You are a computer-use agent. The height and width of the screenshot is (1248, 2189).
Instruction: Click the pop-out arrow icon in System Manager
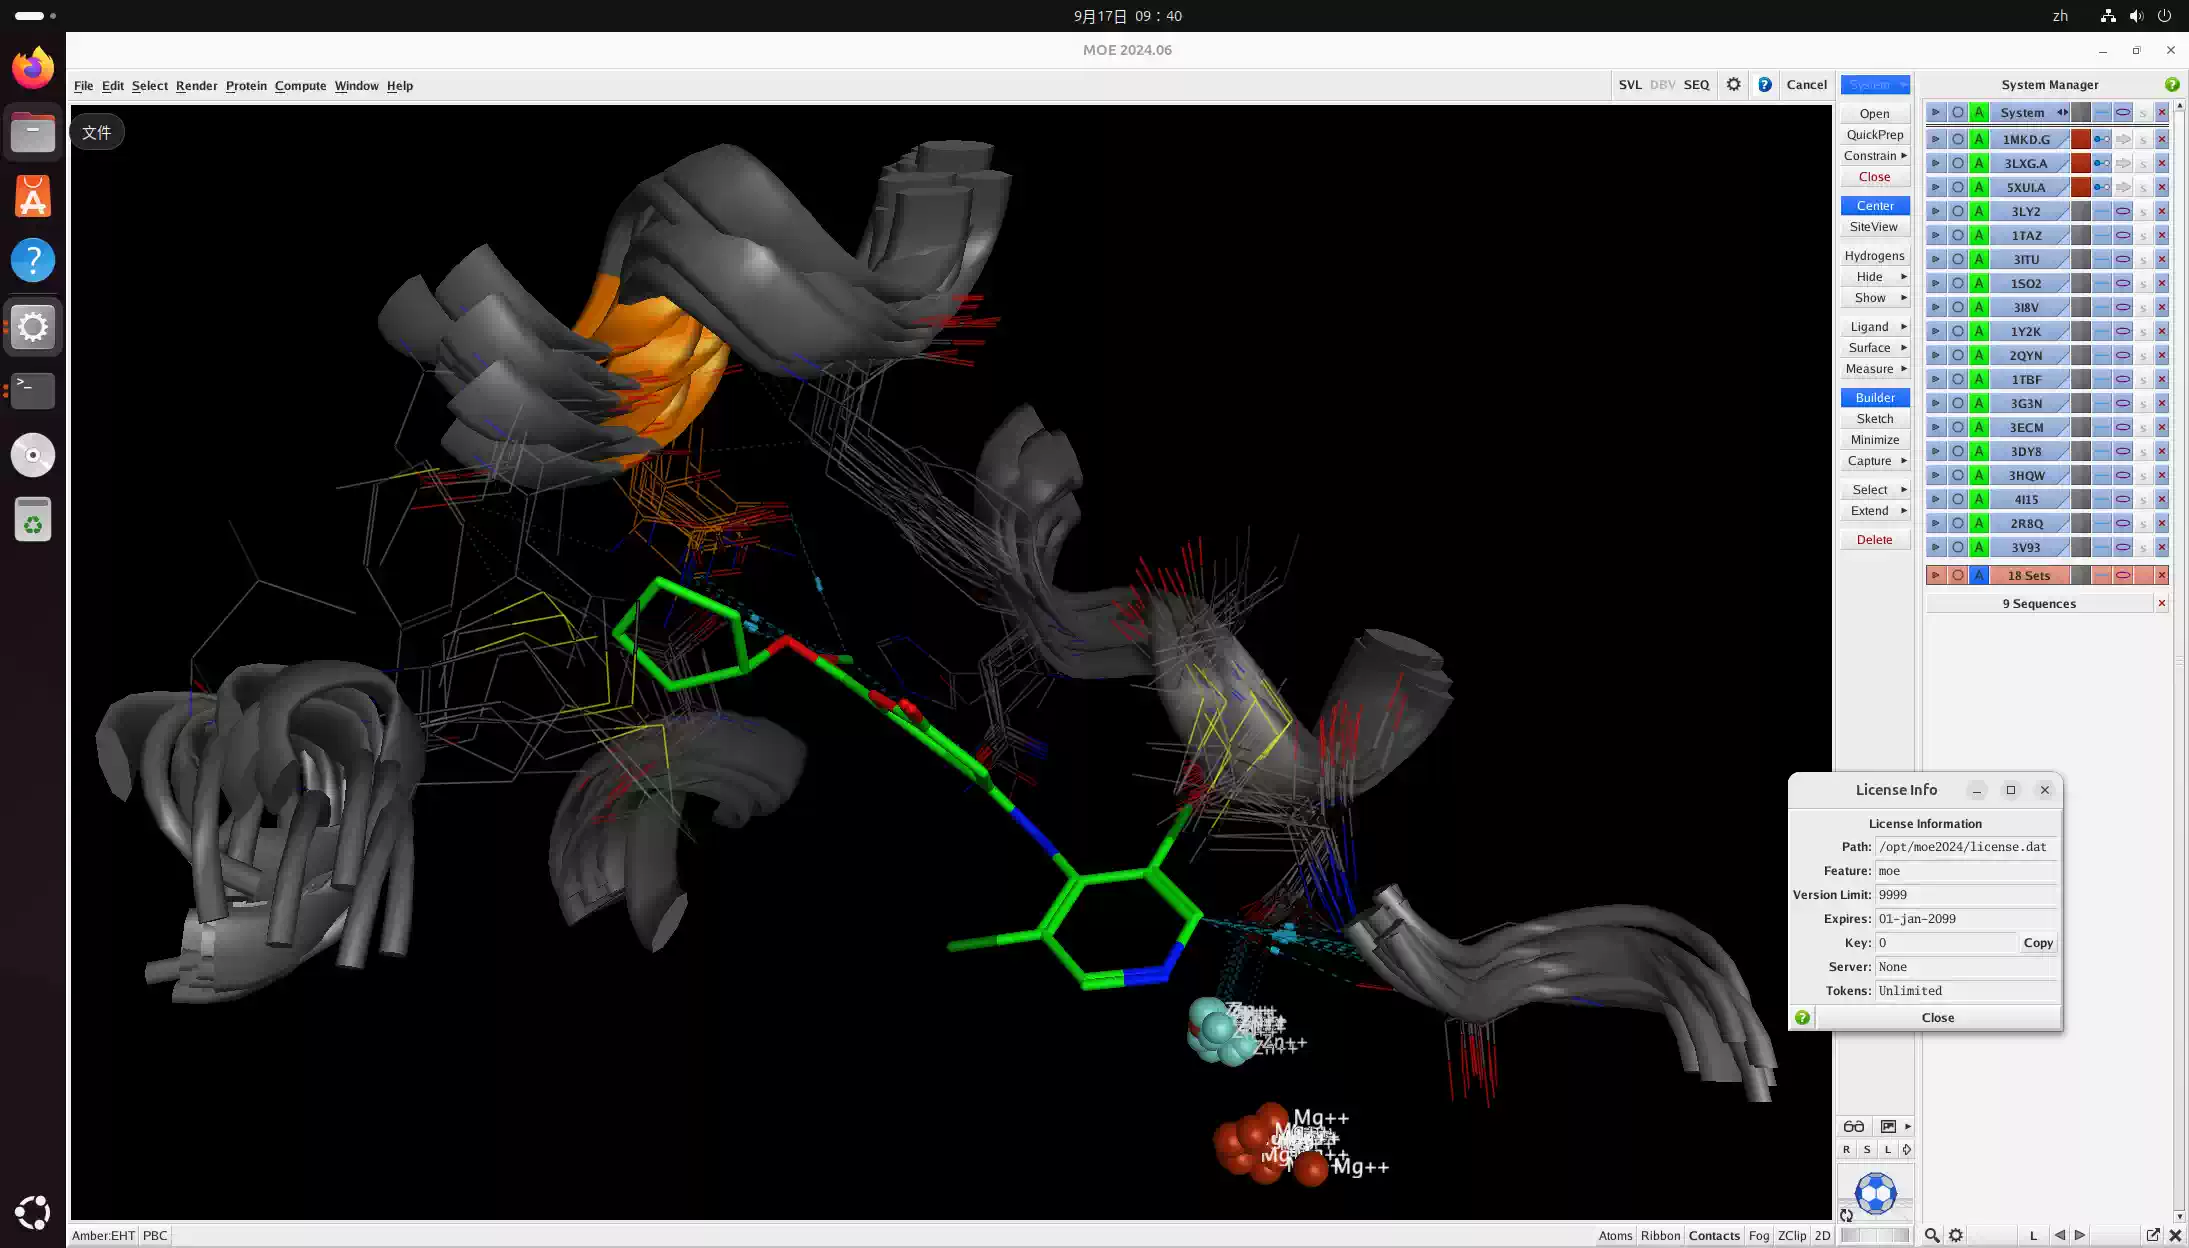pos(2152,1235)
